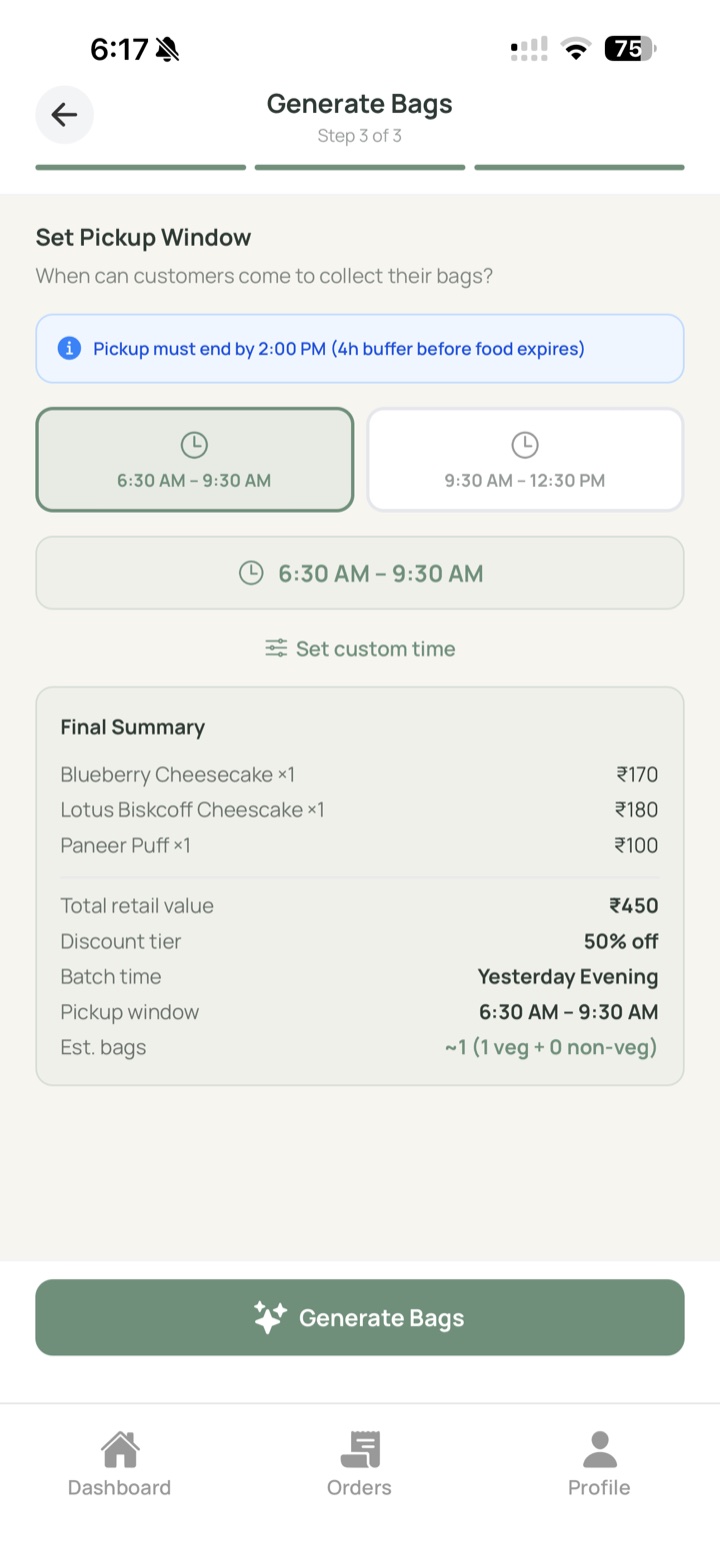720x1560 pixels.
Task: Click the first step progress bar segment
Action: (141, 167)
